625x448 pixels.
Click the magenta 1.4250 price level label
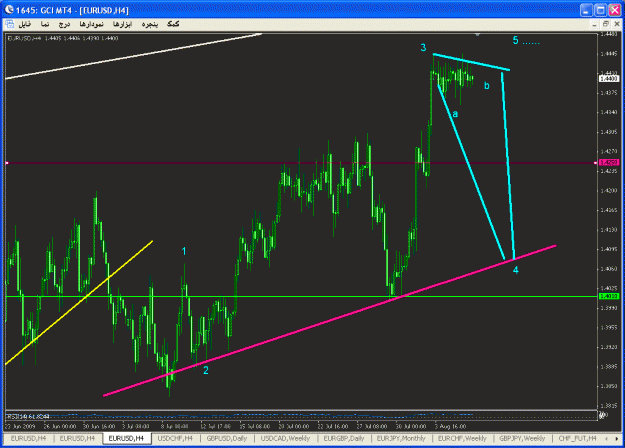609,163
